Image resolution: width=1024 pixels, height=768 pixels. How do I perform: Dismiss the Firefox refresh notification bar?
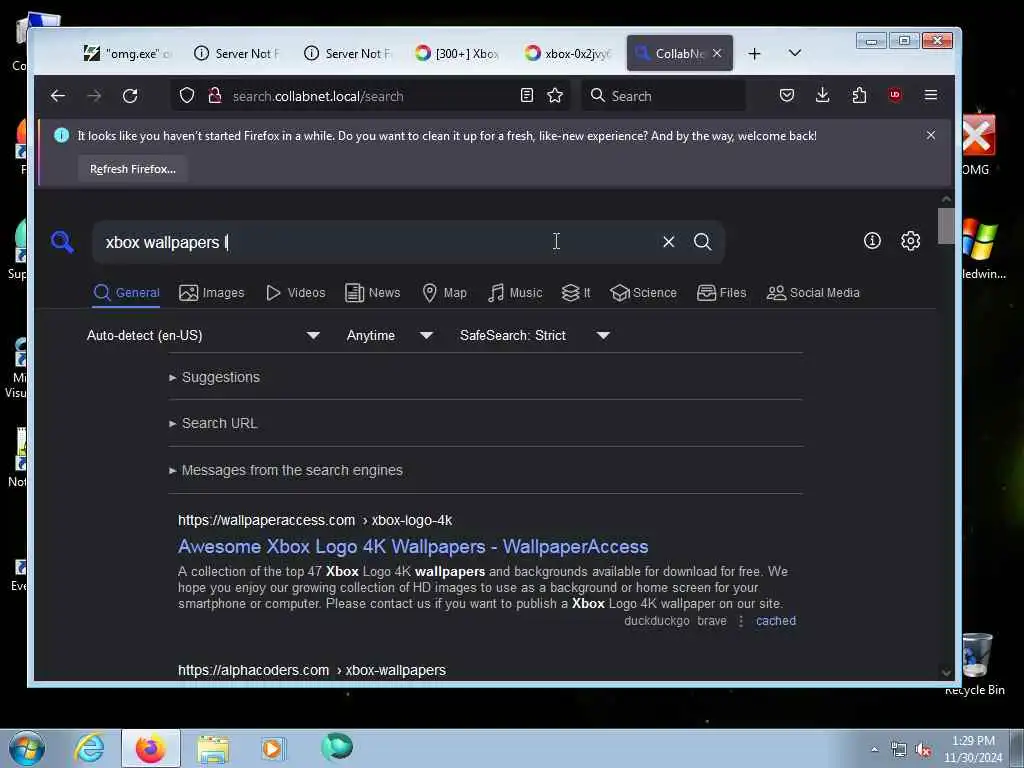point(931,135)
